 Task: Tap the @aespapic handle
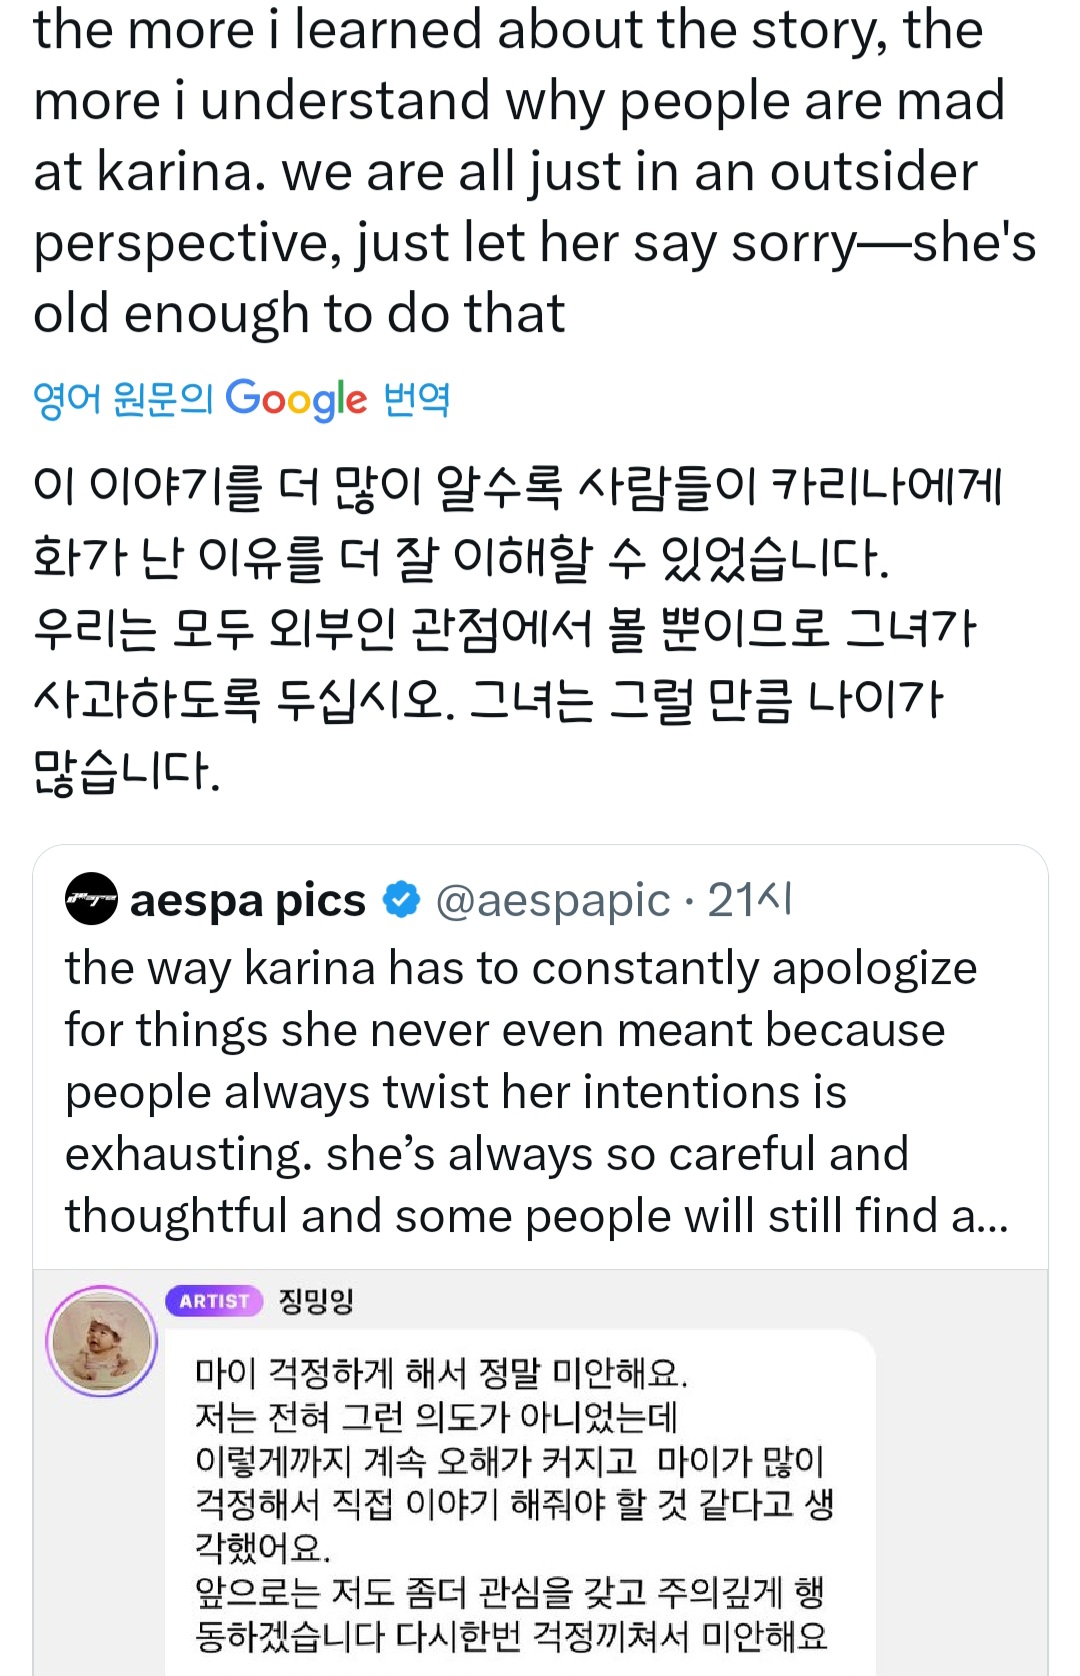click(552, 900)
